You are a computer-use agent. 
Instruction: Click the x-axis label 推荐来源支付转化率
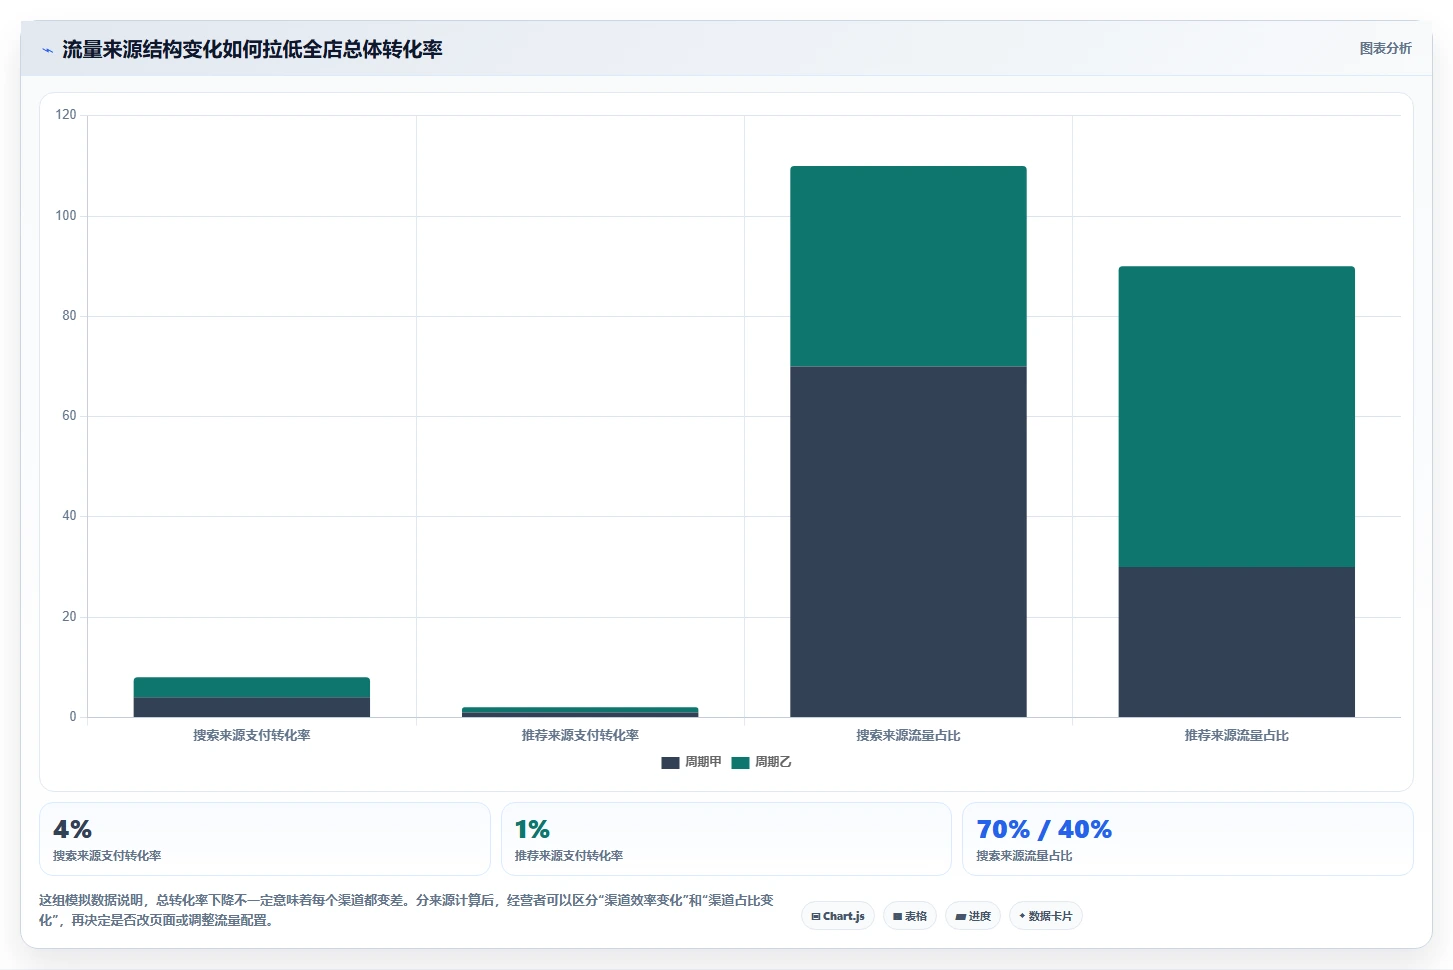coord(580,735)
